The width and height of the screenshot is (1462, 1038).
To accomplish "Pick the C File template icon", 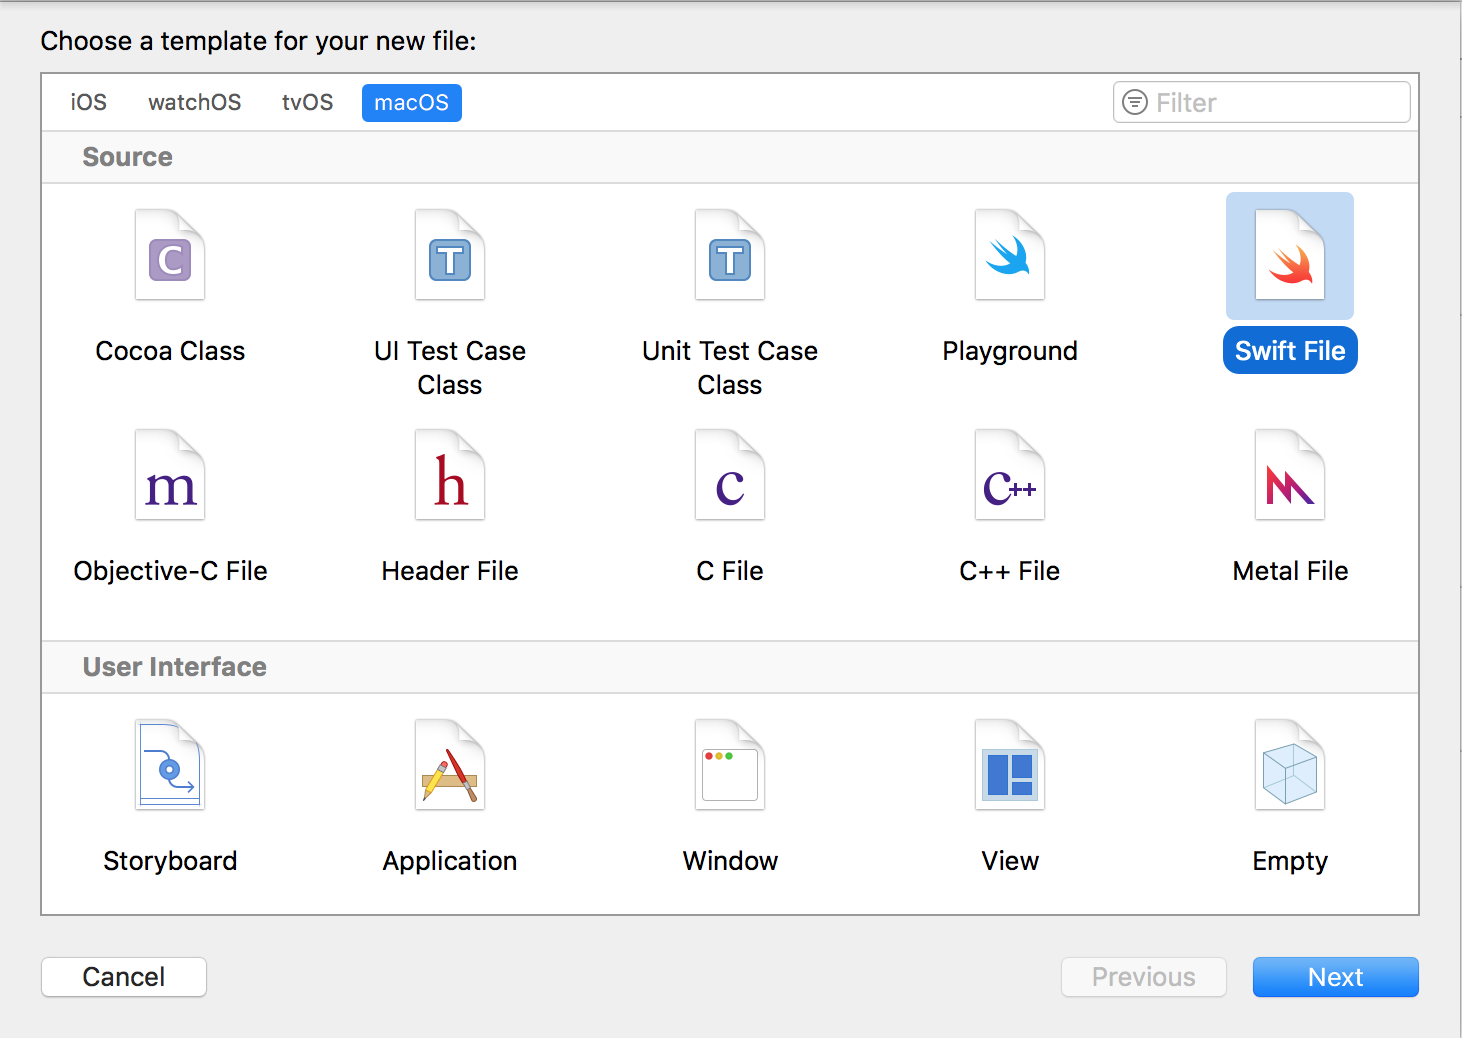I will [730, 475].
